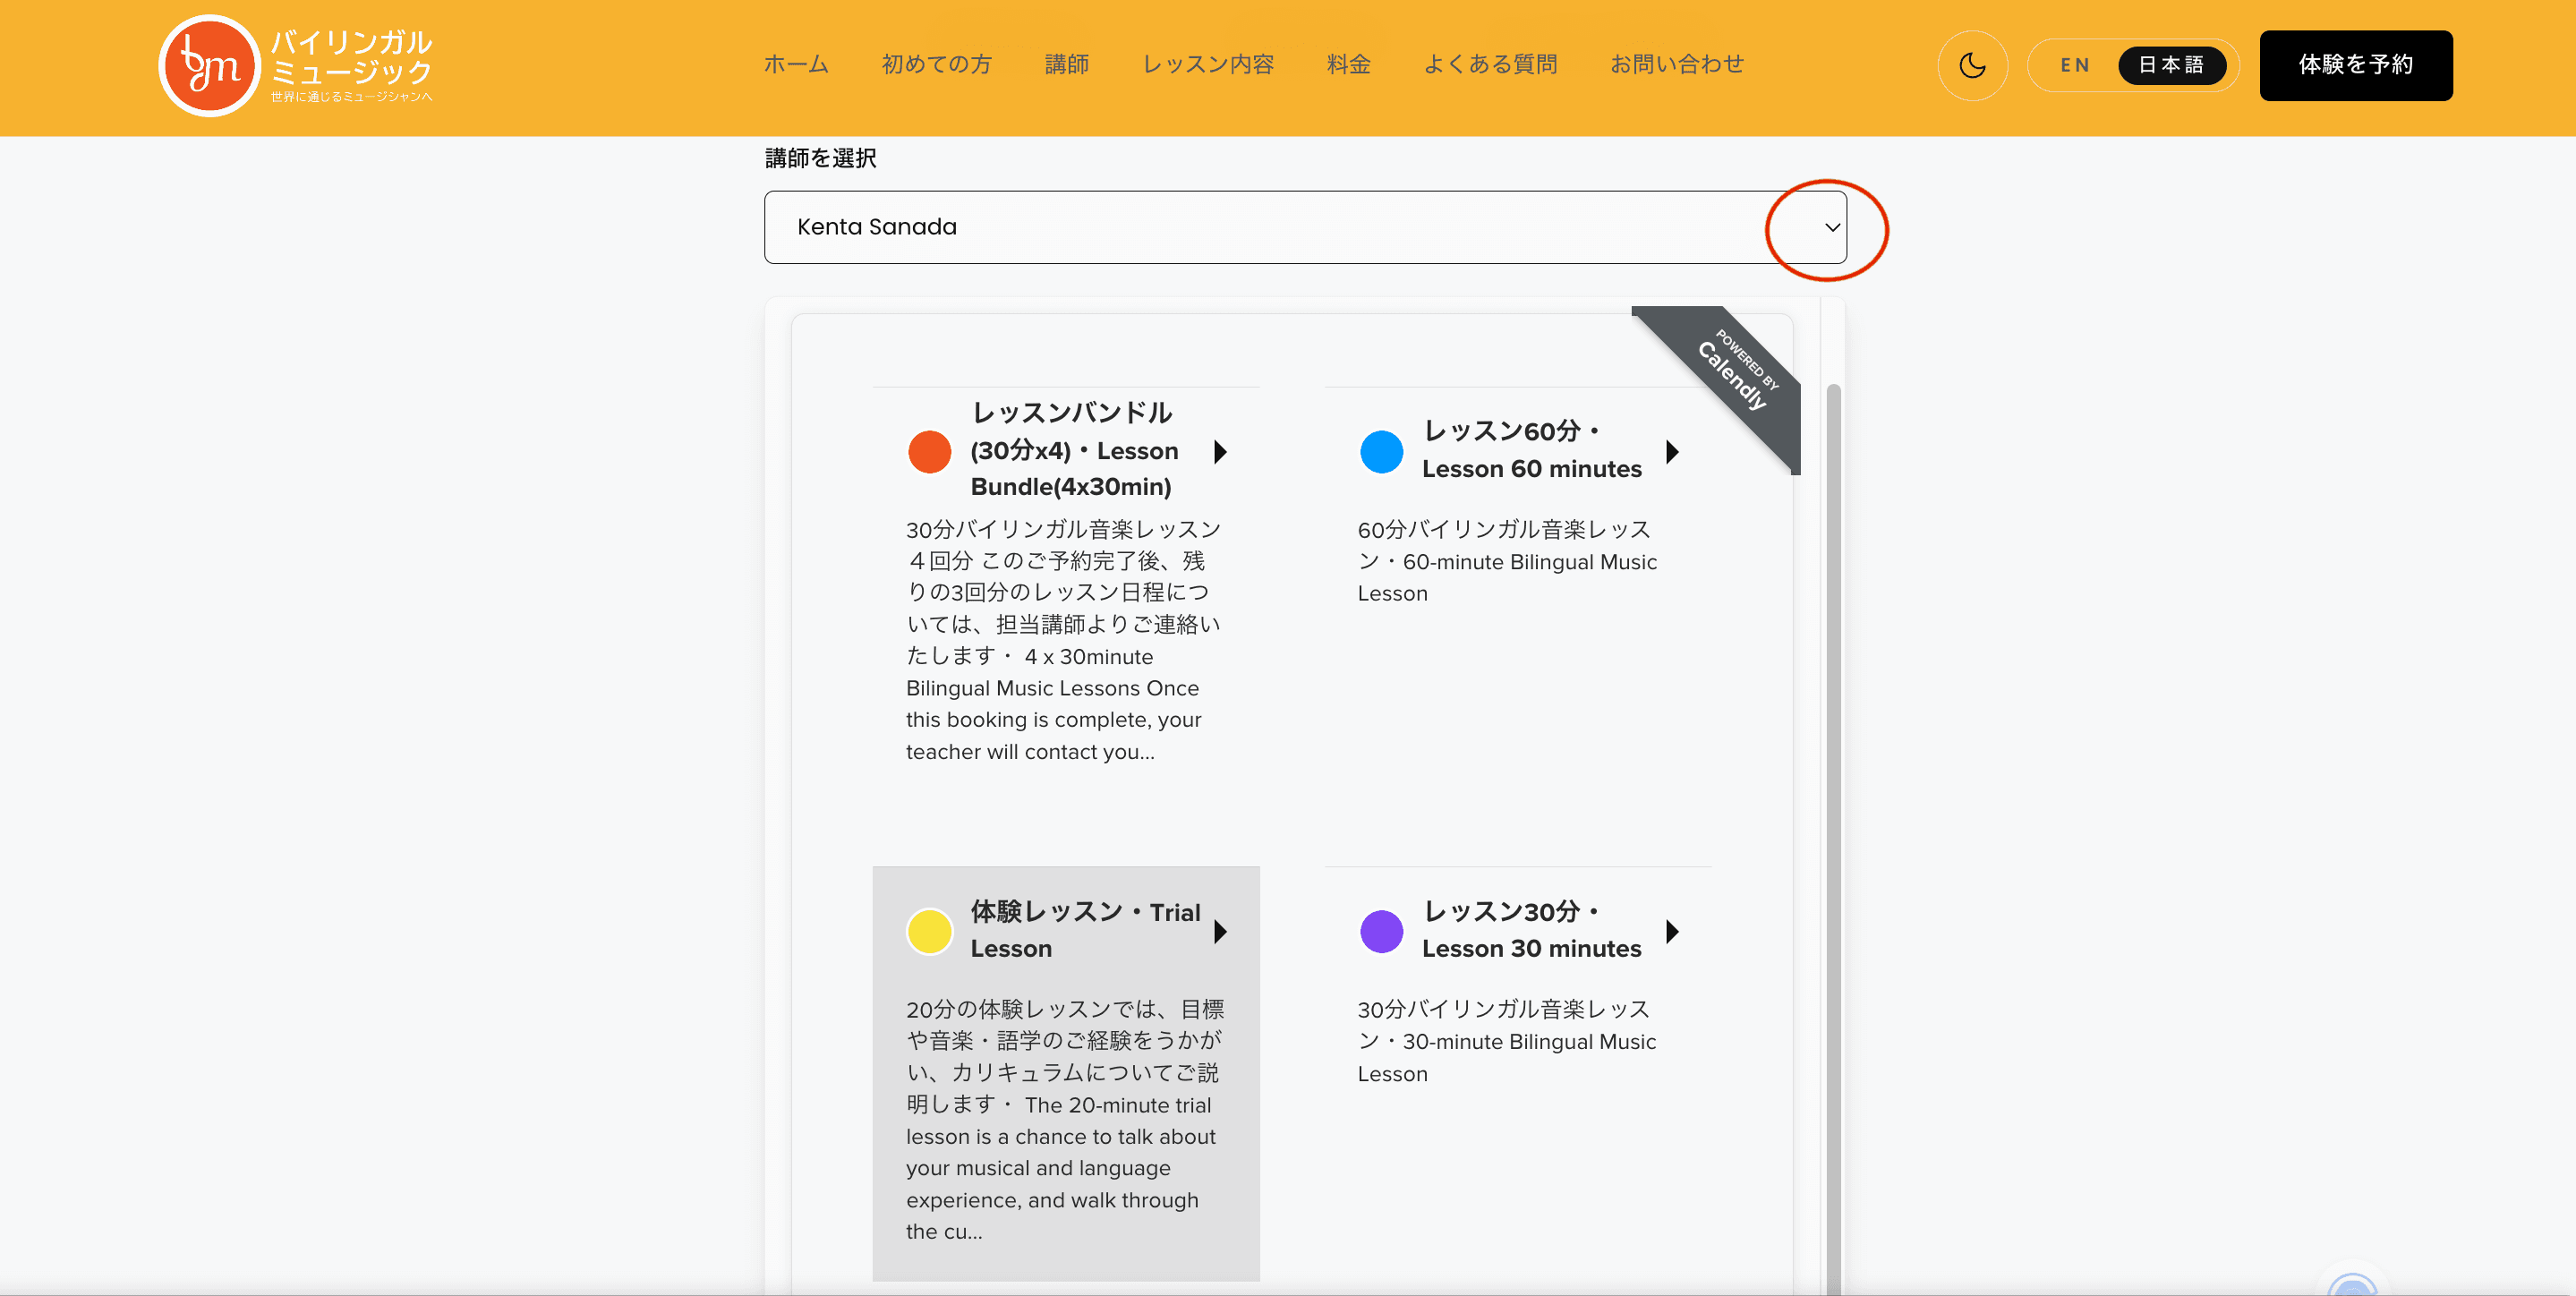Click the Calendly widget vertical scrollbar
This screenshot has height=1296, width=2576.
tap(1832, 800)
